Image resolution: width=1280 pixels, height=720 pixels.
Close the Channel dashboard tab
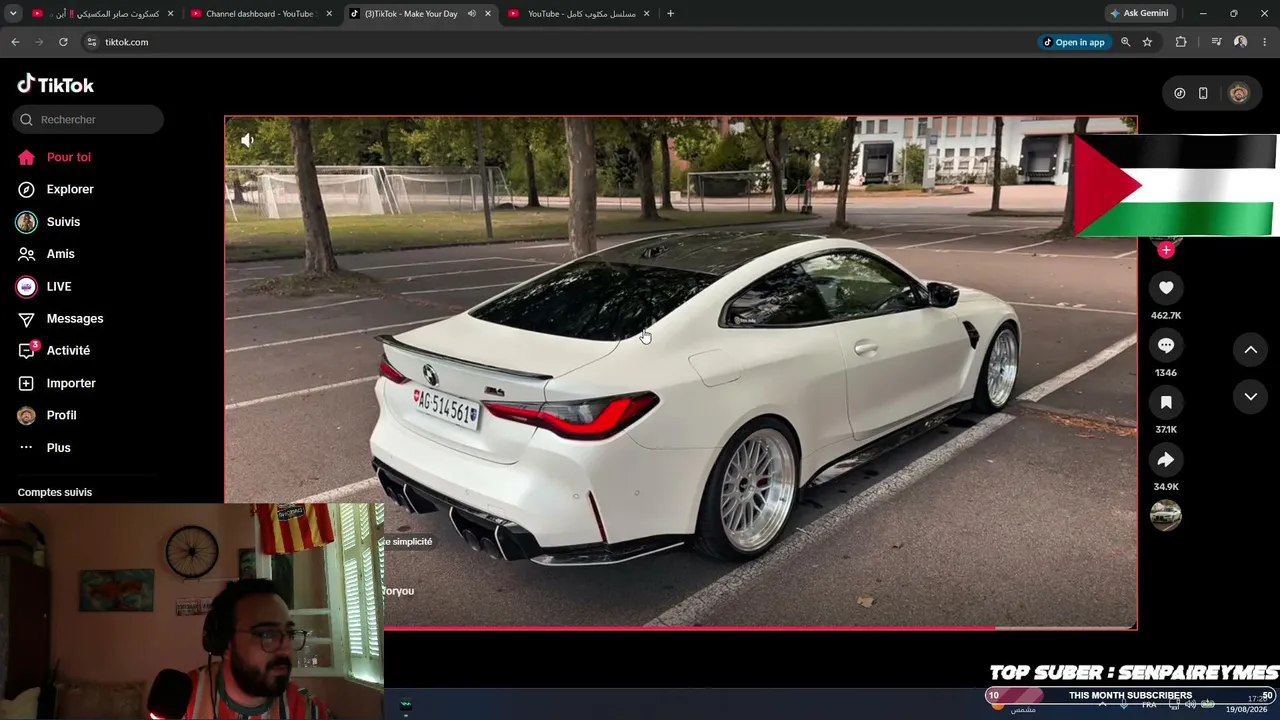pyautogui.click(x=329, y=14)
